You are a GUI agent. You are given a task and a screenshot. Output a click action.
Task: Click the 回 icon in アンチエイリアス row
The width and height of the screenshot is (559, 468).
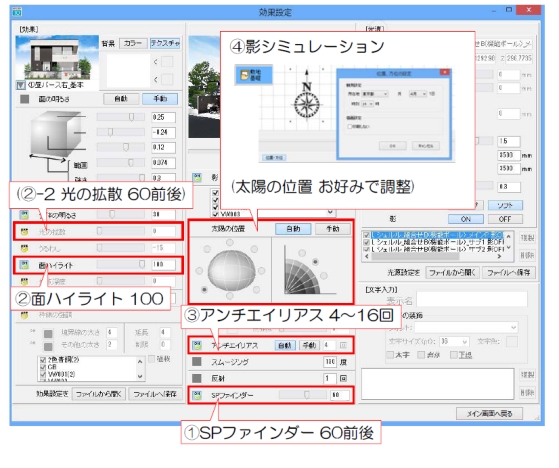(x=343, y=345)
